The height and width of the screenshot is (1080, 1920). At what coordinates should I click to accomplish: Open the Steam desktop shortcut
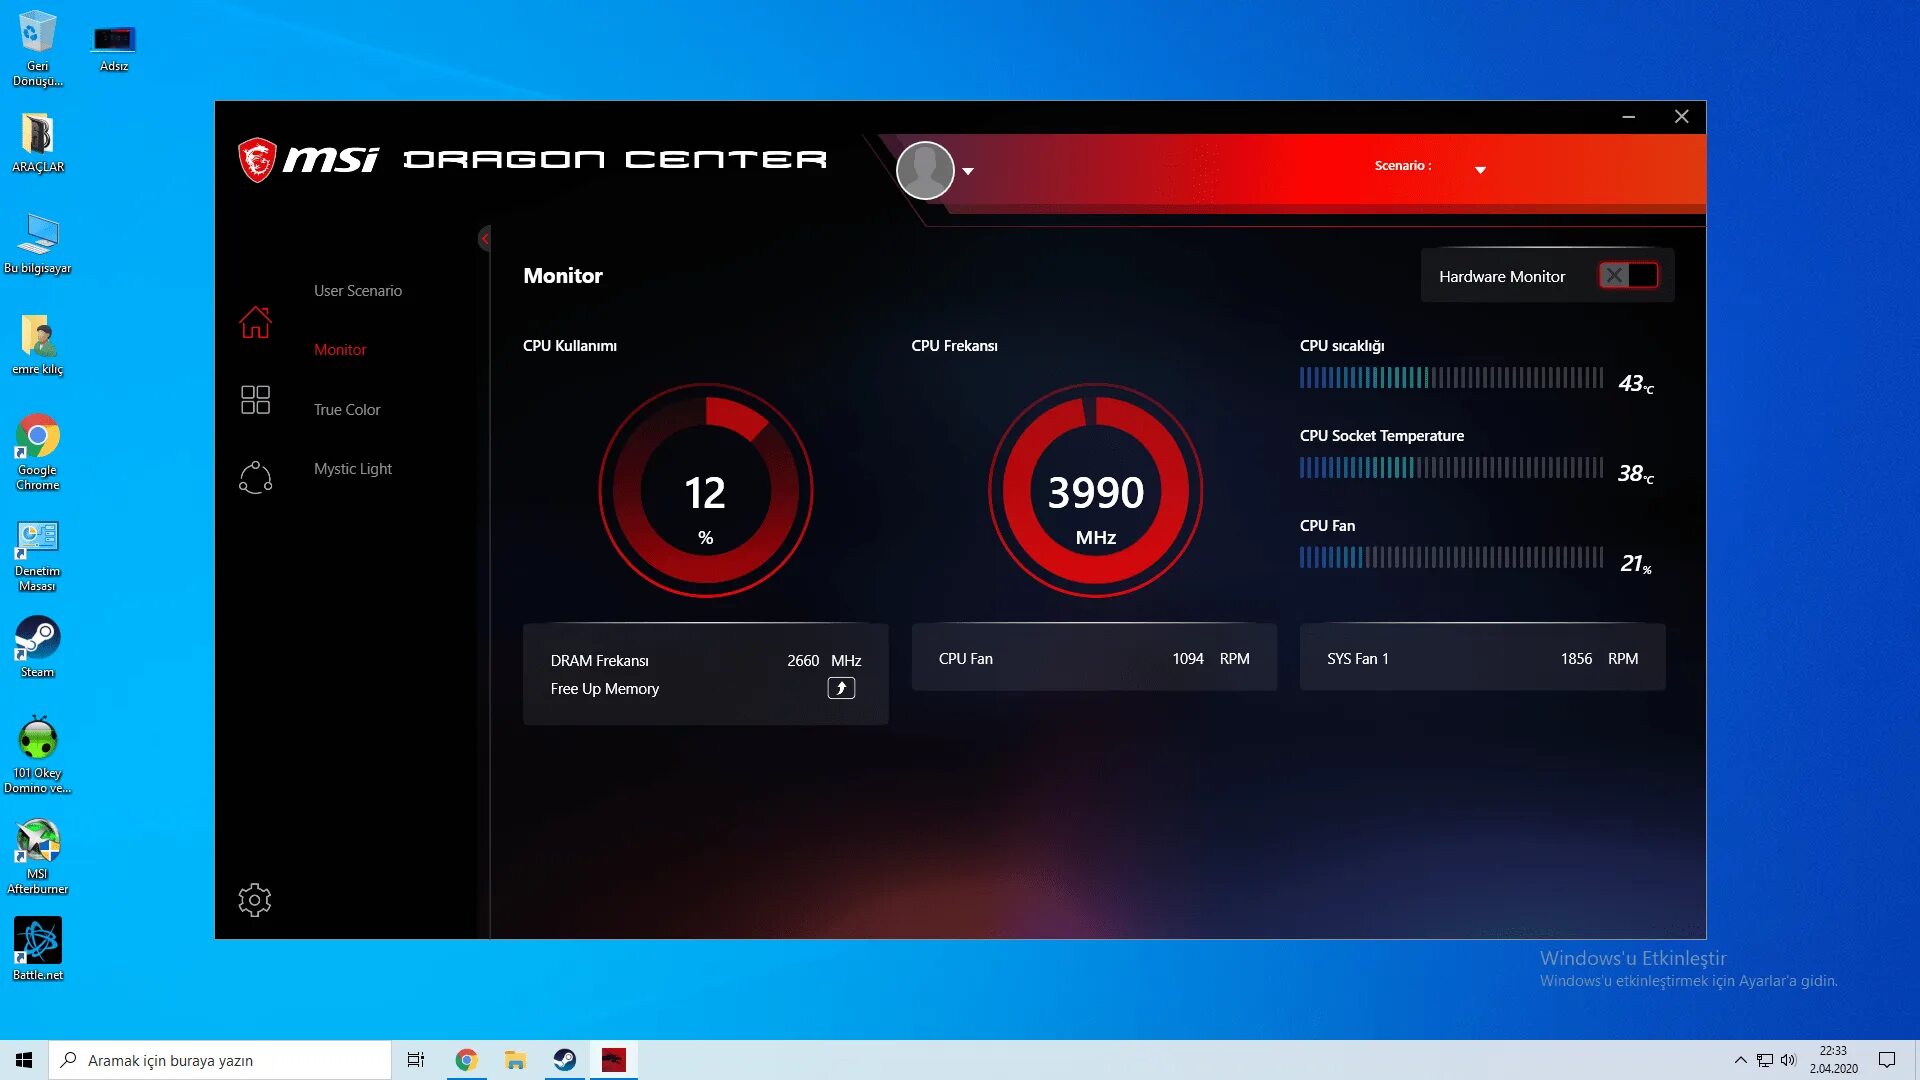37,646
